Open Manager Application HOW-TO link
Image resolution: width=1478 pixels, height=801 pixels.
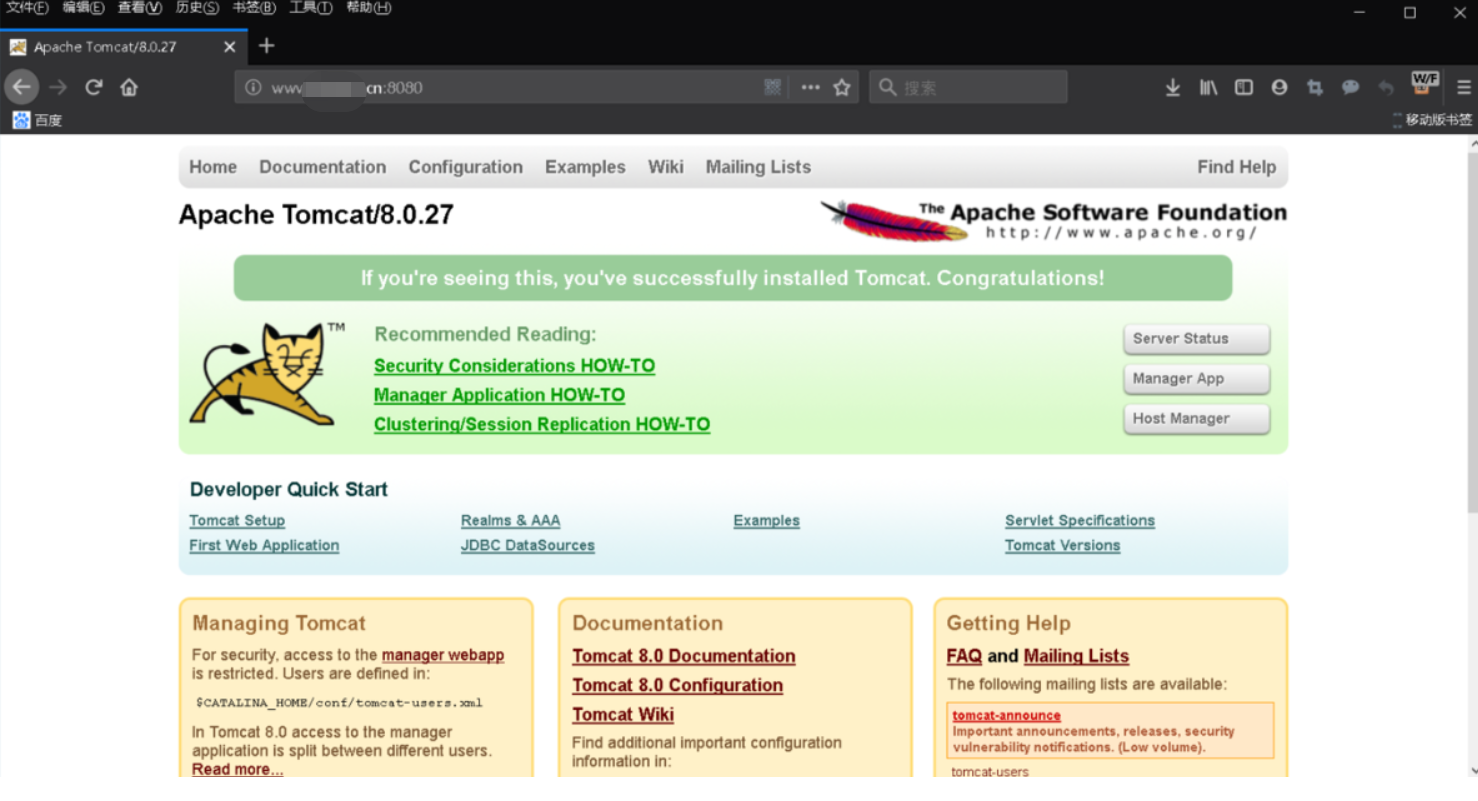coord(499,395)
